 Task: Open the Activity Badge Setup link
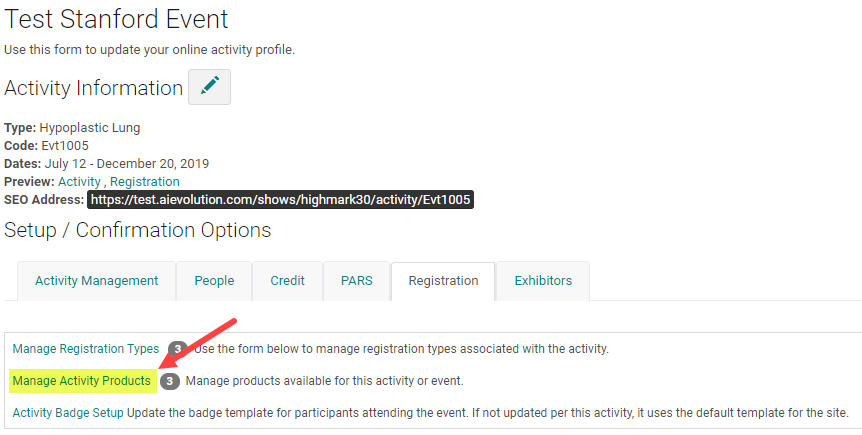(68, 412)
